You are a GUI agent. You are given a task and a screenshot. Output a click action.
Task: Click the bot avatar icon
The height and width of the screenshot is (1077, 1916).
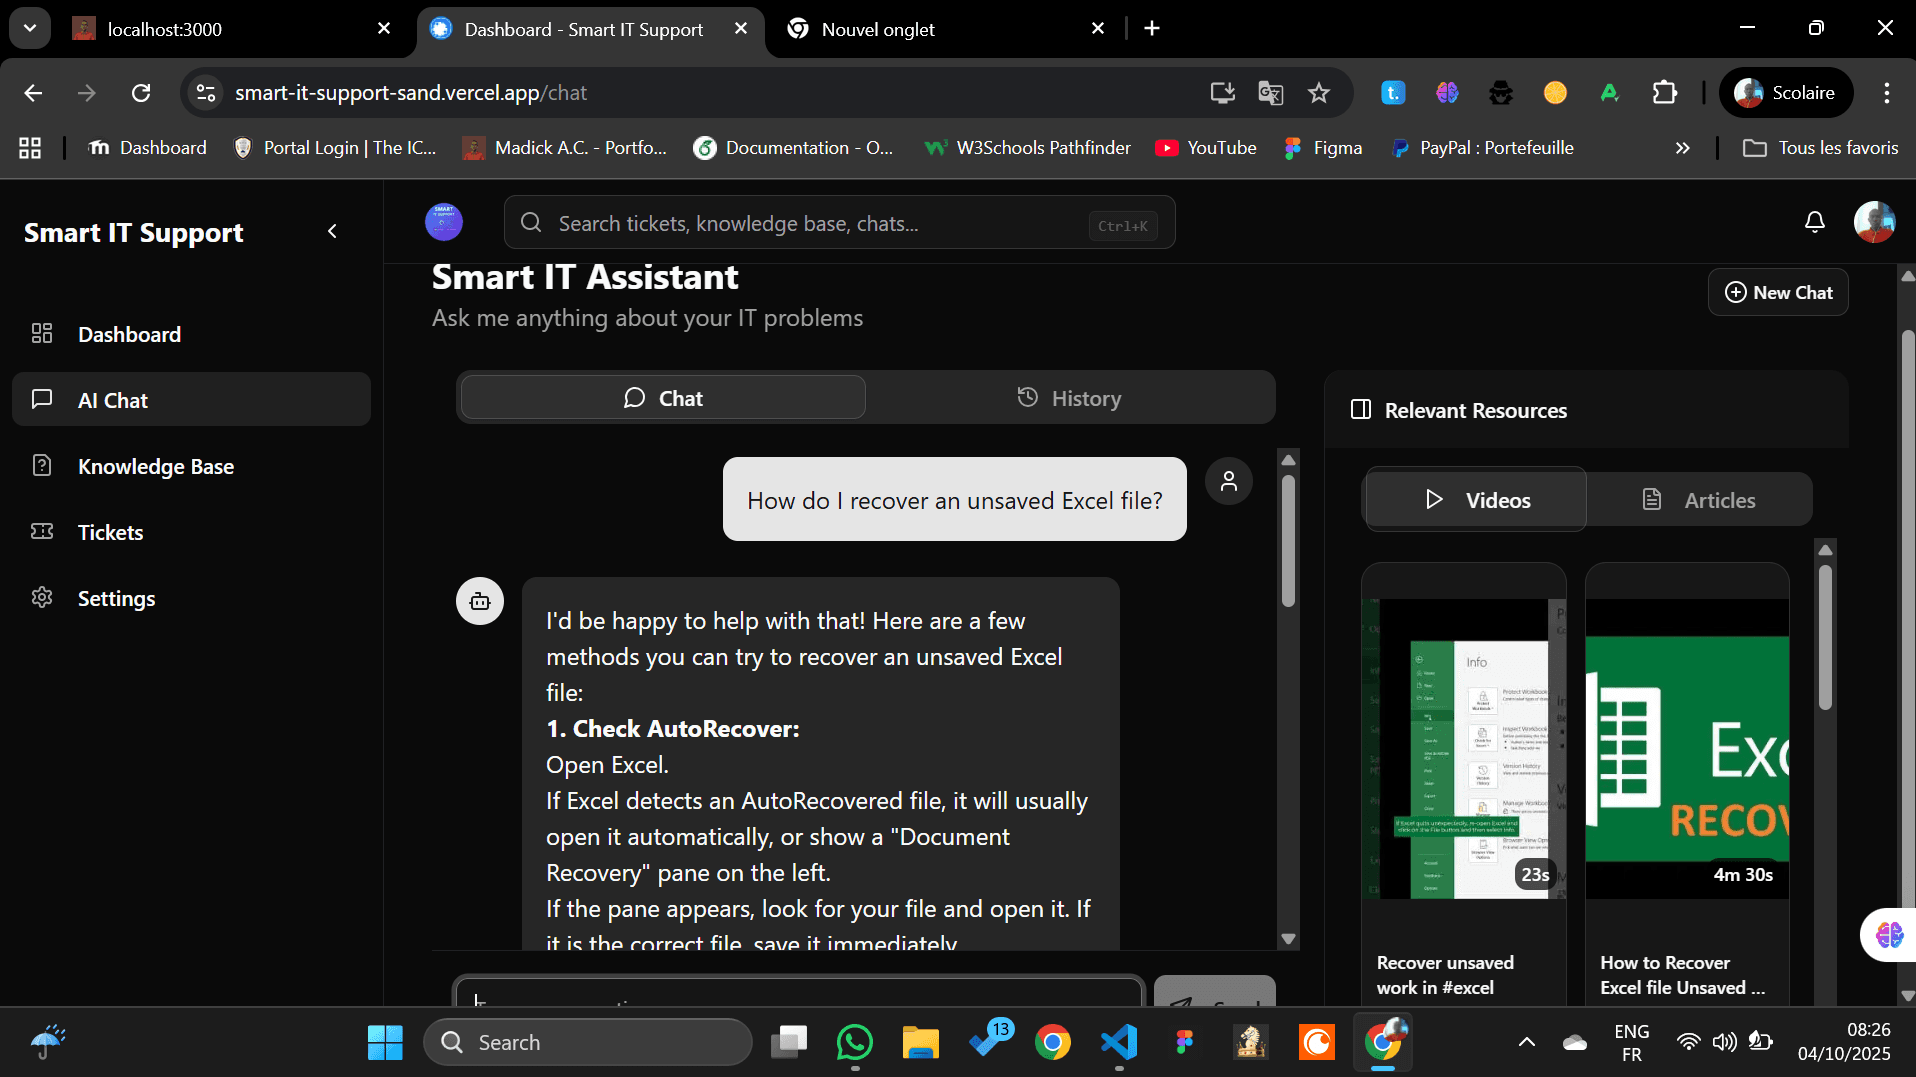click(480, 601)
